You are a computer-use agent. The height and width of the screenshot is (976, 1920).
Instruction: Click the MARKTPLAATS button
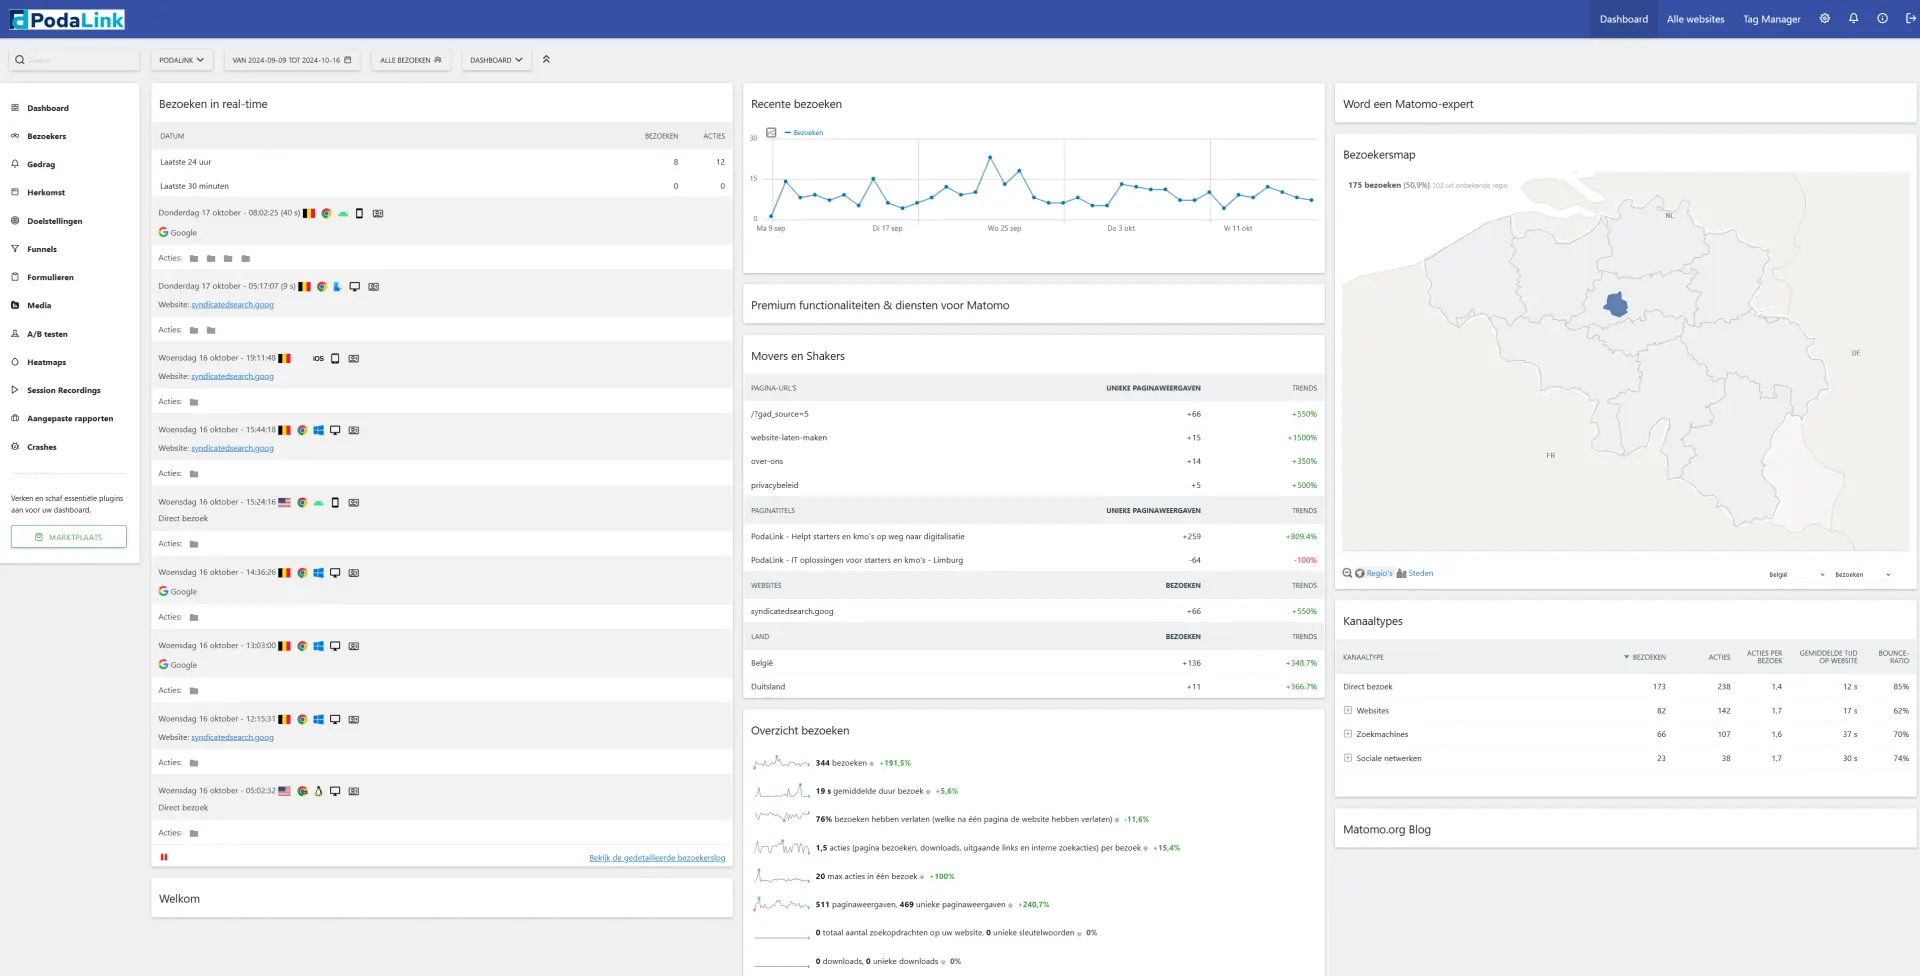tap(69, 537)
